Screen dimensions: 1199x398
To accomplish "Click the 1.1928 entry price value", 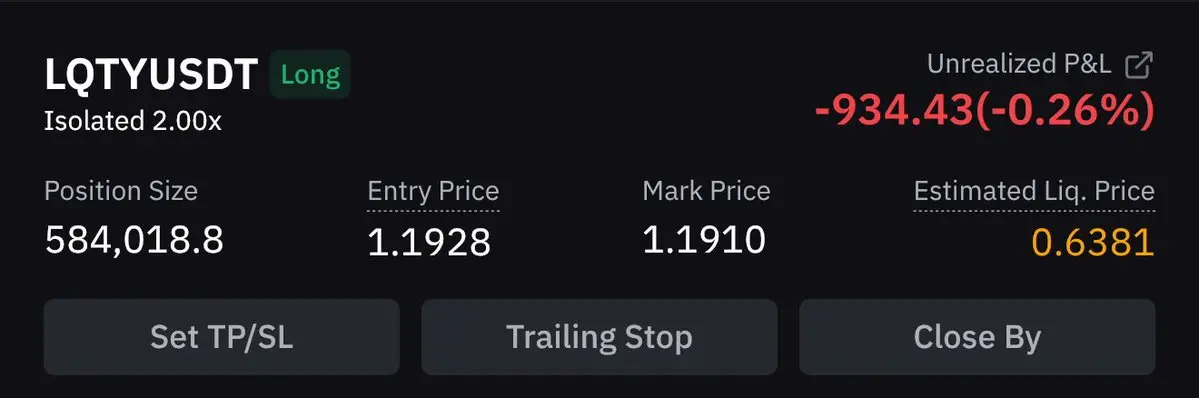I will coord(429,243).
